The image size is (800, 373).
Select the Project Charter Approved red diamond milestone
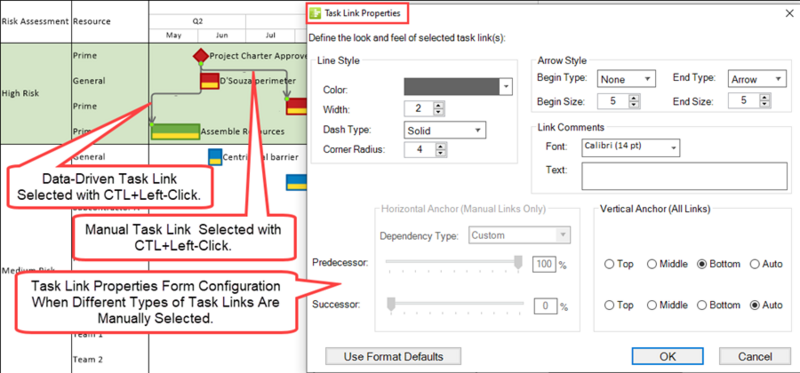coord(201,56)
